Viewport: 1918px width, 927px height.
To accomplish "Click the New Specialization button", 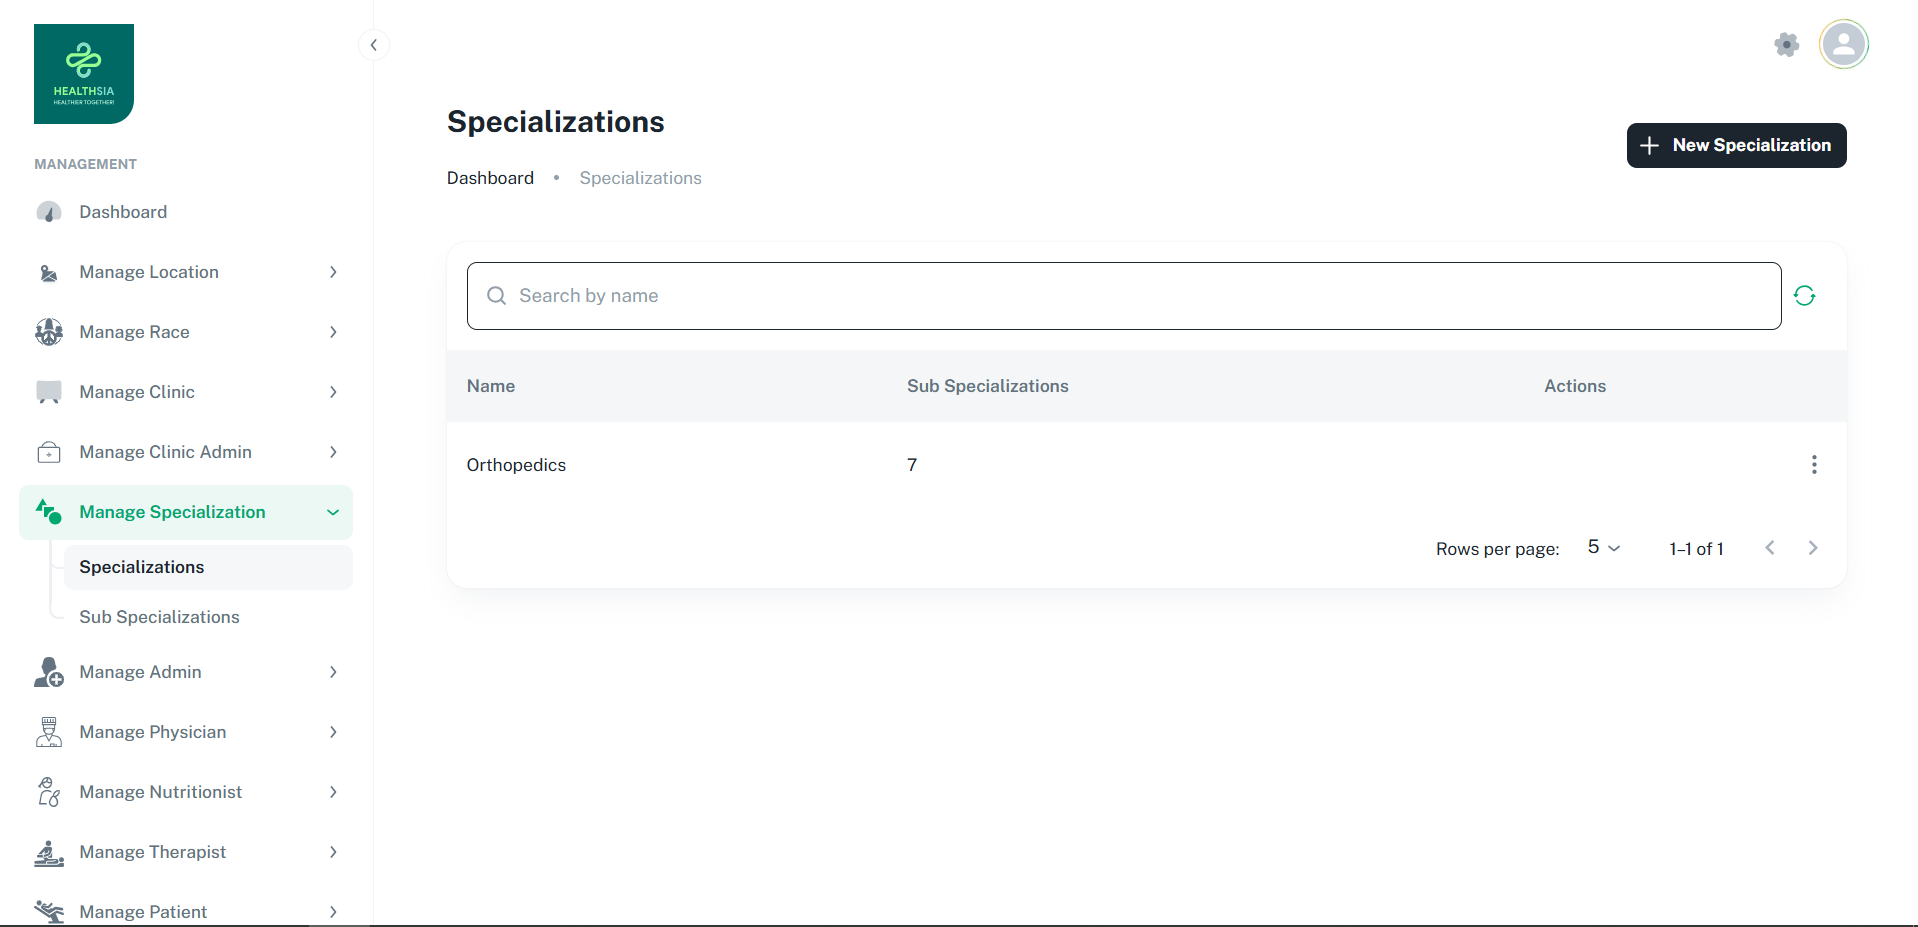I will (1735, 146).
